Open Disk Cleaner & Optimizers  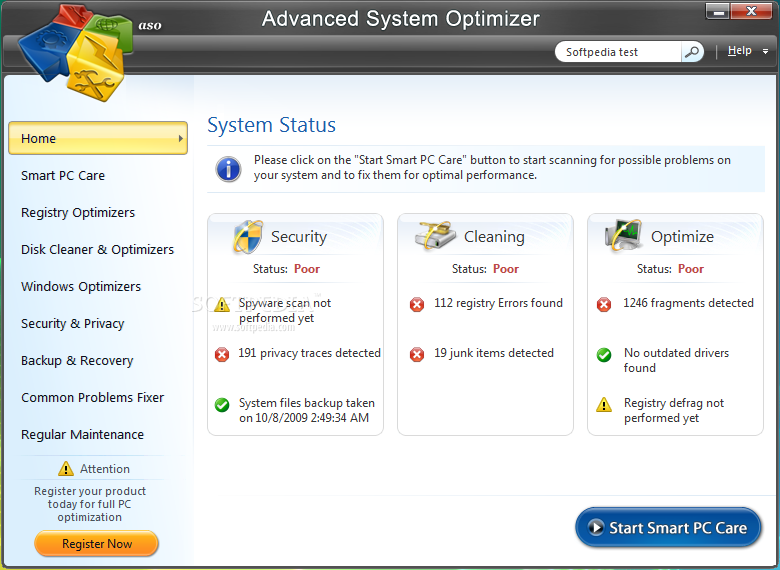98,250
